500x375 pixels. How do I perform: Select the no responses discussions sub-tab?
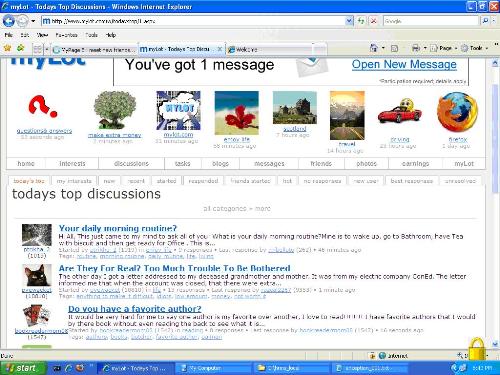(x=322, y=181)
